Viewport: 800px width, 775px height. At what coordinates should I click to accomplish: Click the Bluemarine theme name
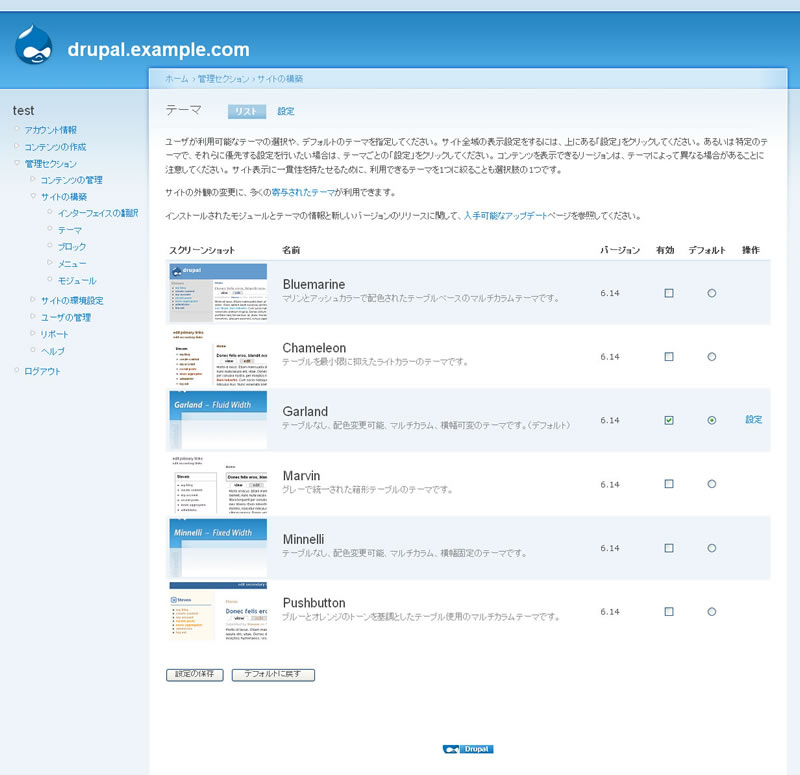point(314,285)
